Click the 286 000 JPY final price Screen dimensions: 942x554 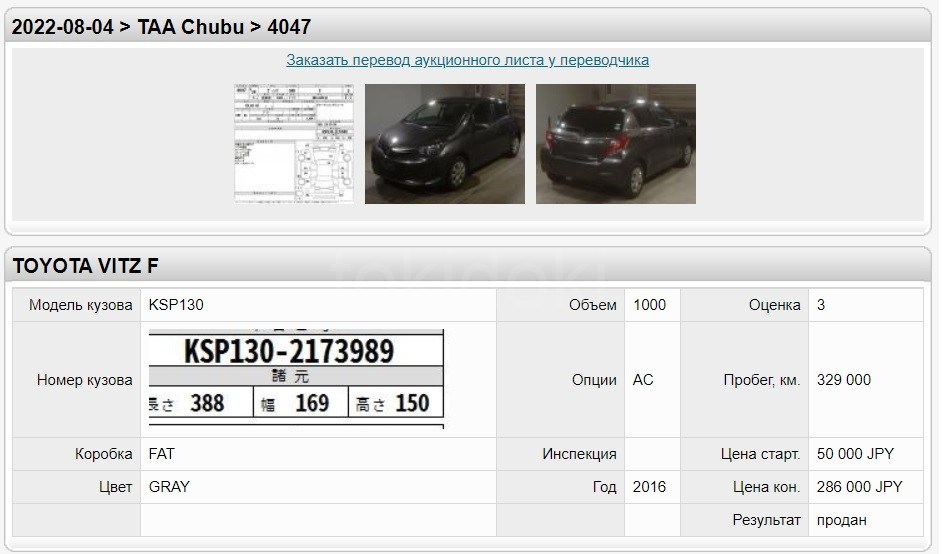pyautogui.click(x=860, y=487)
